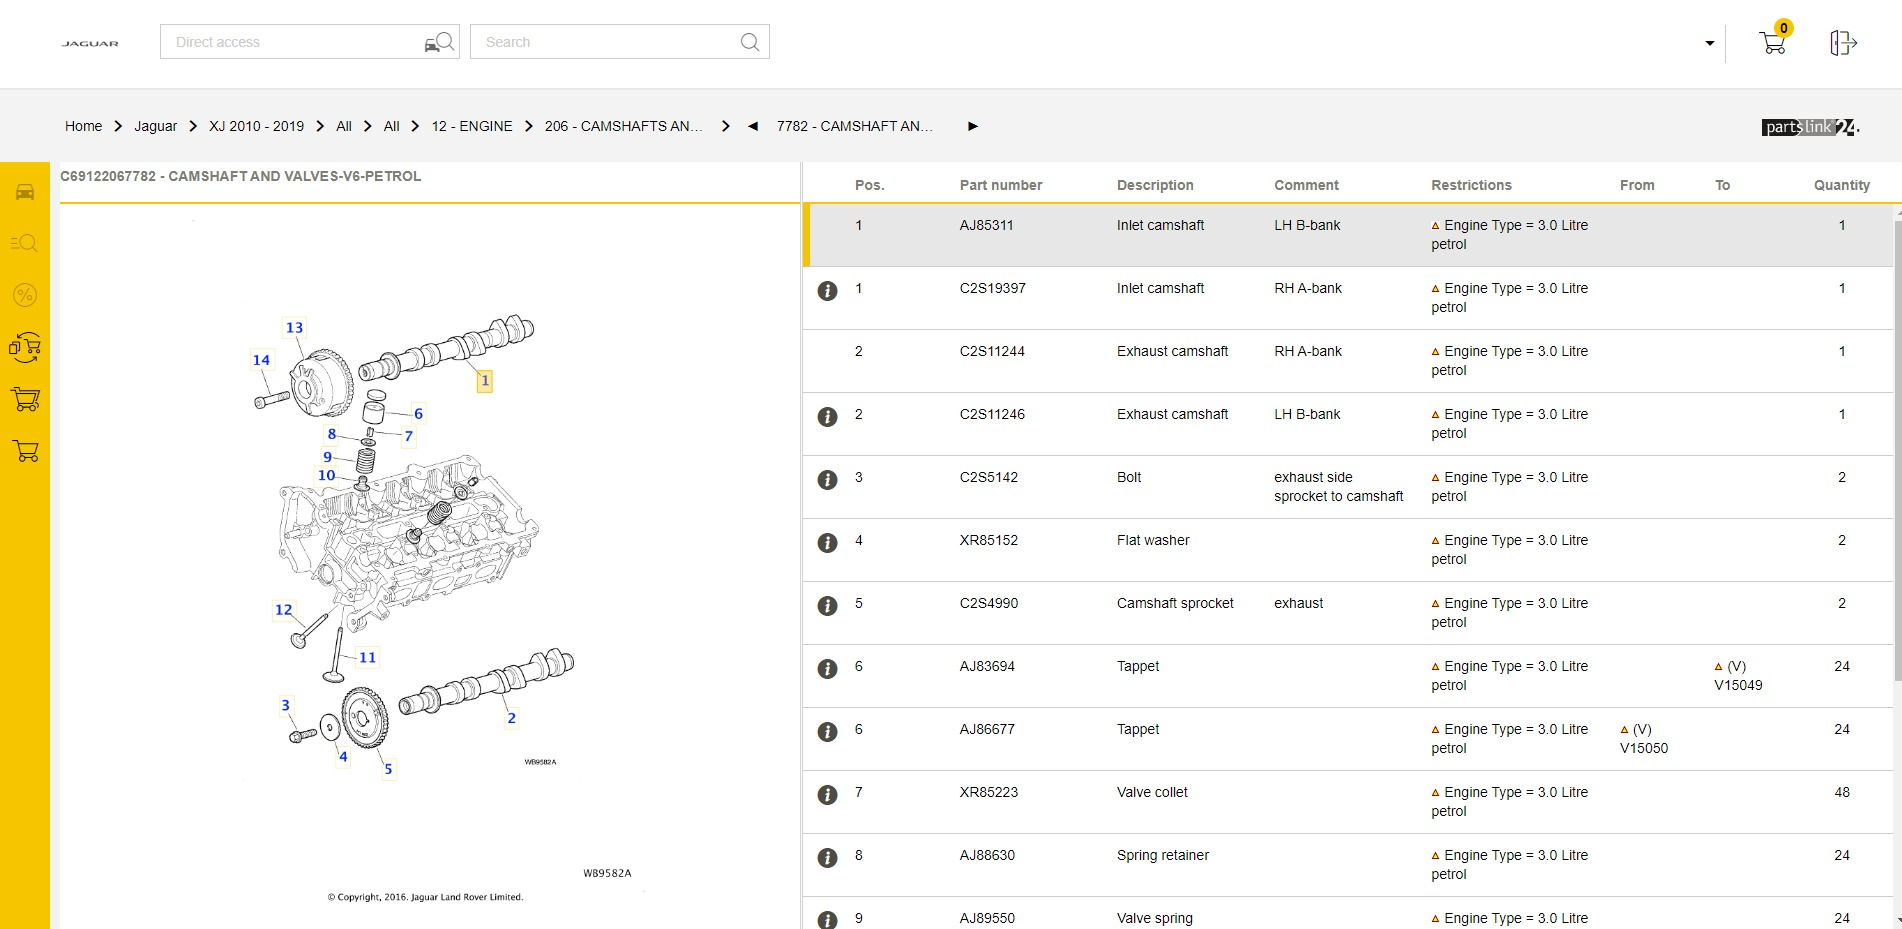
Task: Open the percent offers icon in sidebar
Action: coord(25,295)
